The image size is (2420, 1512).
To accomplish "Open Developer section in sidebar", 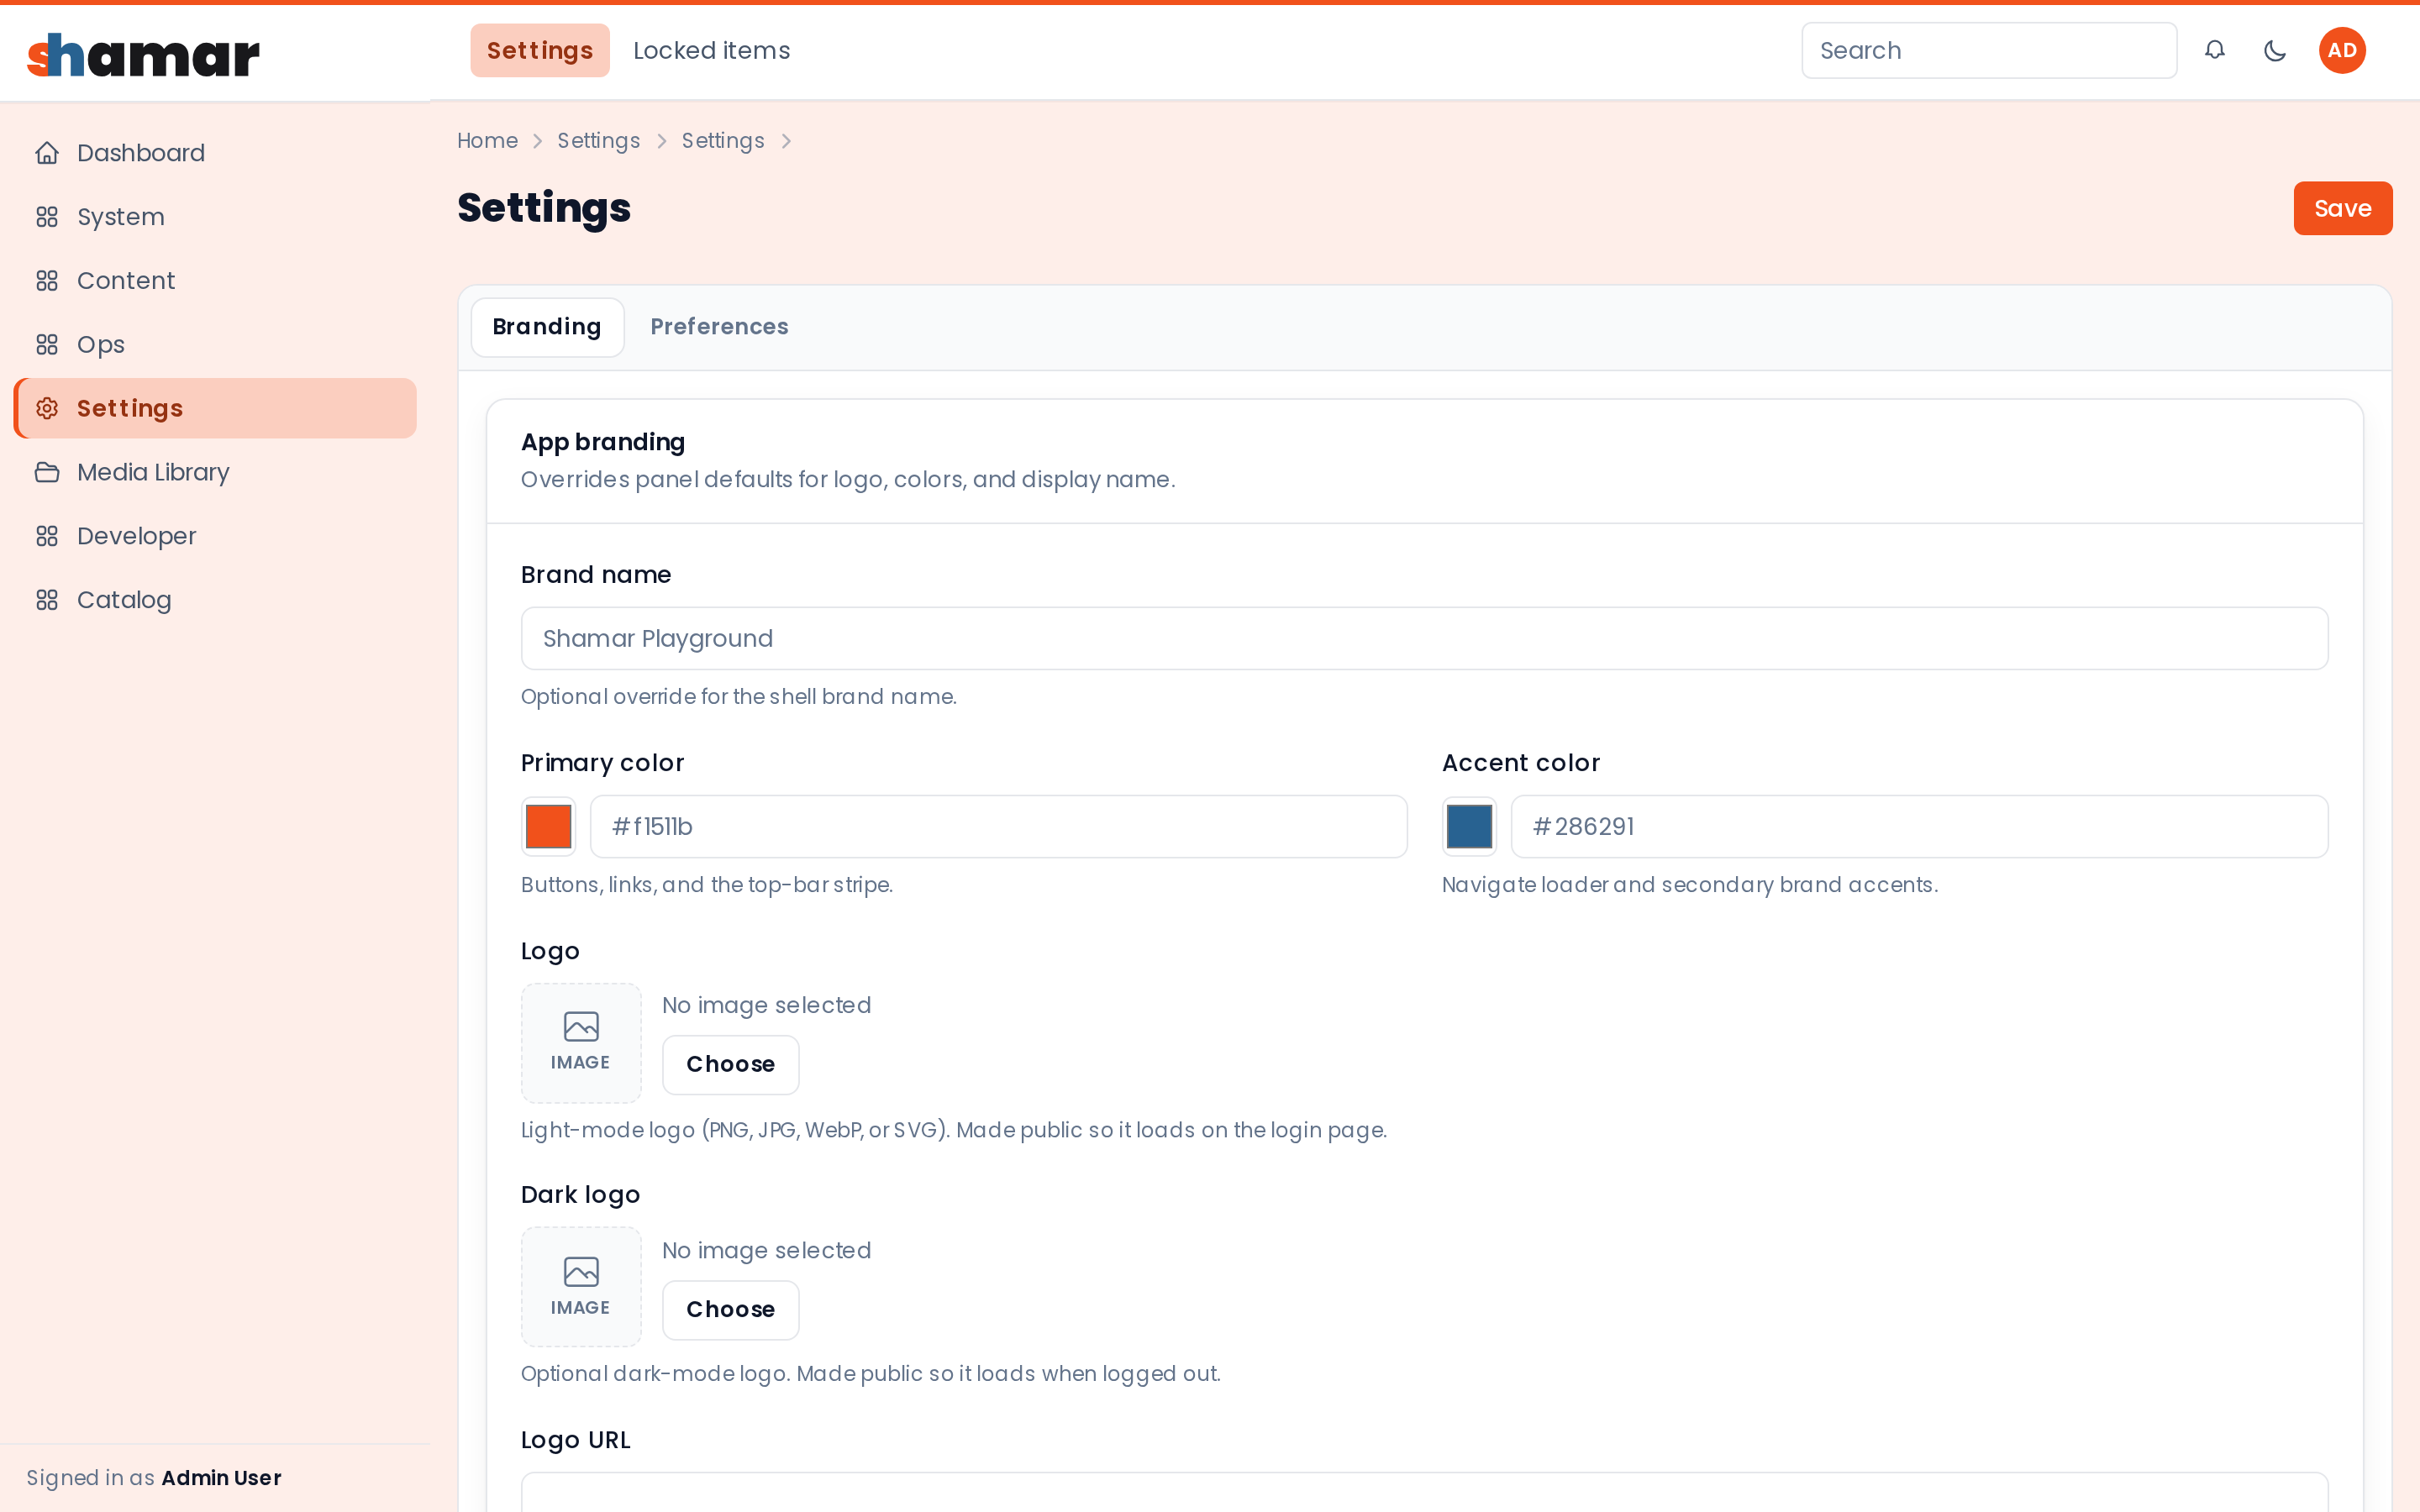I will (x=215, y=536).
